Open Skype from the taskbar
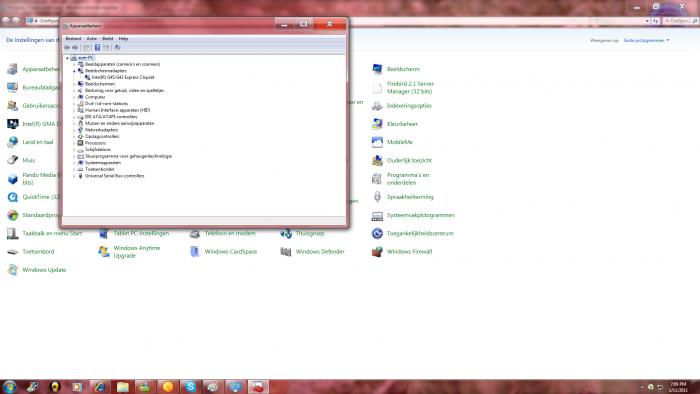700x394 pixels. [x=190, y=387]
